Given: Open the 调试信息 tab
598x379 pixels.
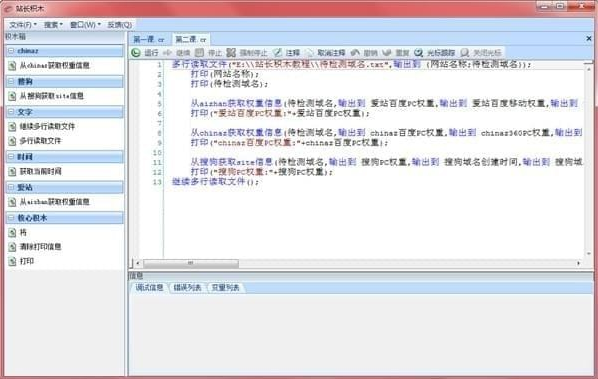Looking at the screenshot, I should [x=149, y=287].
